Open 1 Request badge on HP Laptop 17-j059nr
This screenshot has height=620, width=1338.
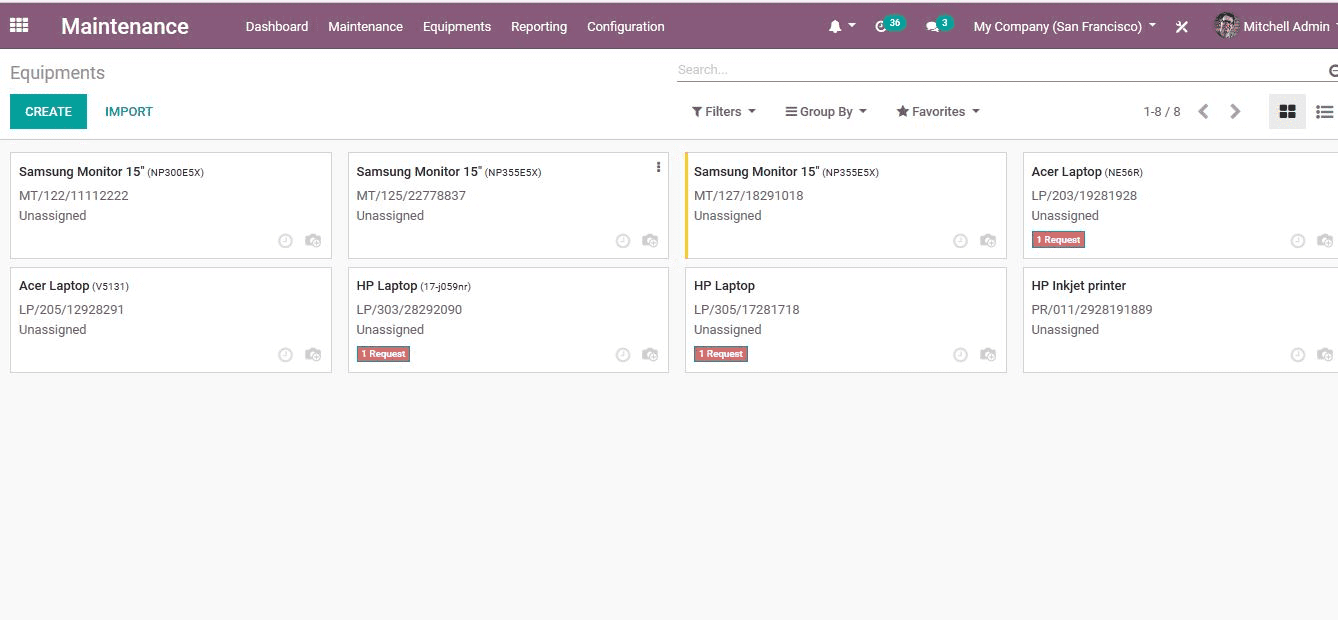(383, 354)
